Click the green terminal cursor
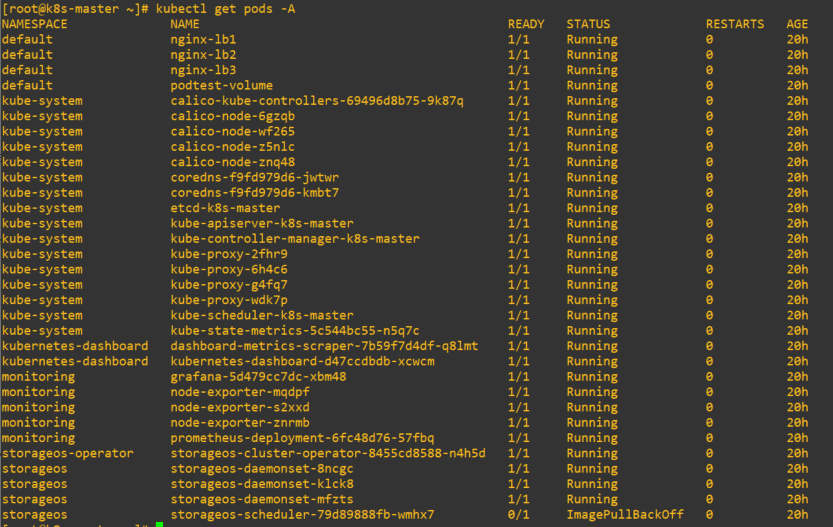This screenshot has height=527, width=833. (159, 524)
